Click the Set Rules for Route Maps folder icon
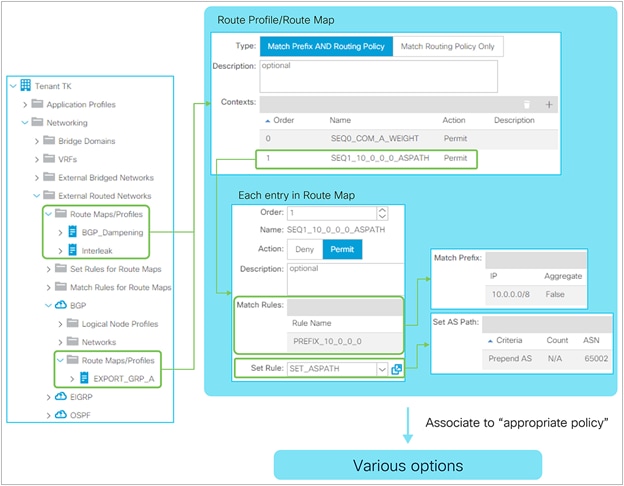624x486 pixels. point(61,268)
